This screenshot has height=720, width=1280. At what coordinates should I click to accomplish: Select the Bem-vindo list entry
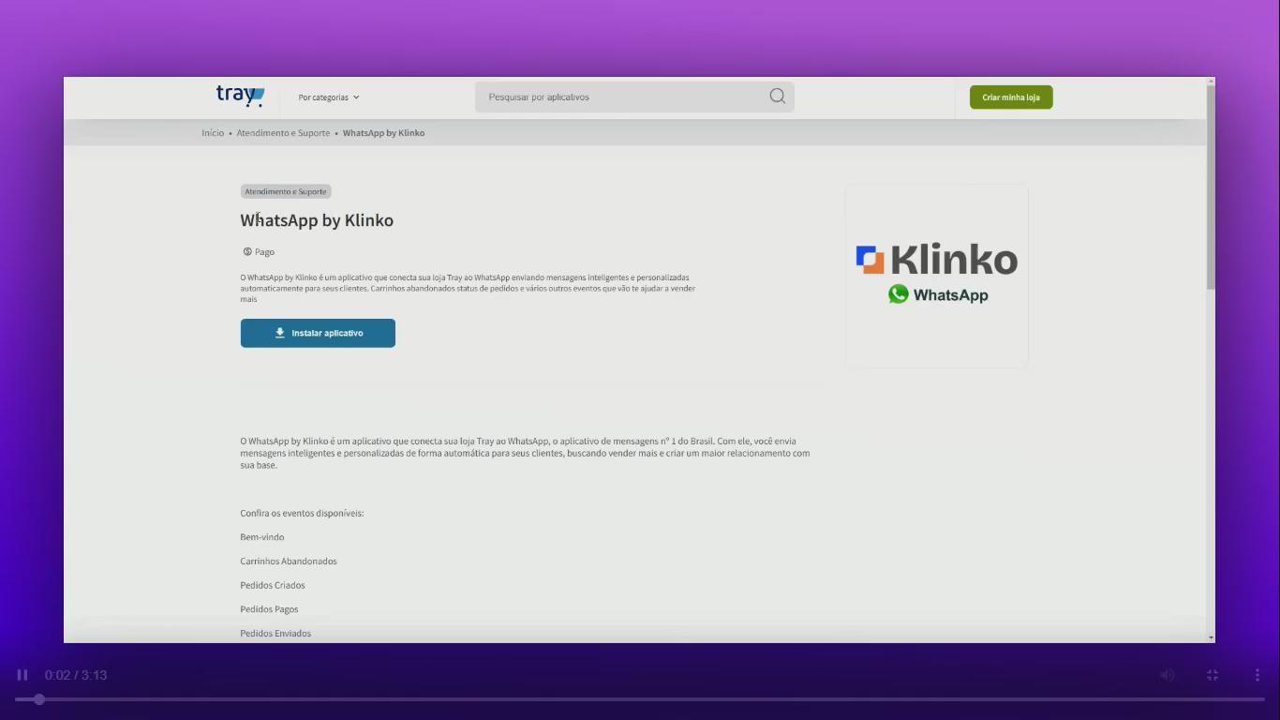(x=262, y=537)
